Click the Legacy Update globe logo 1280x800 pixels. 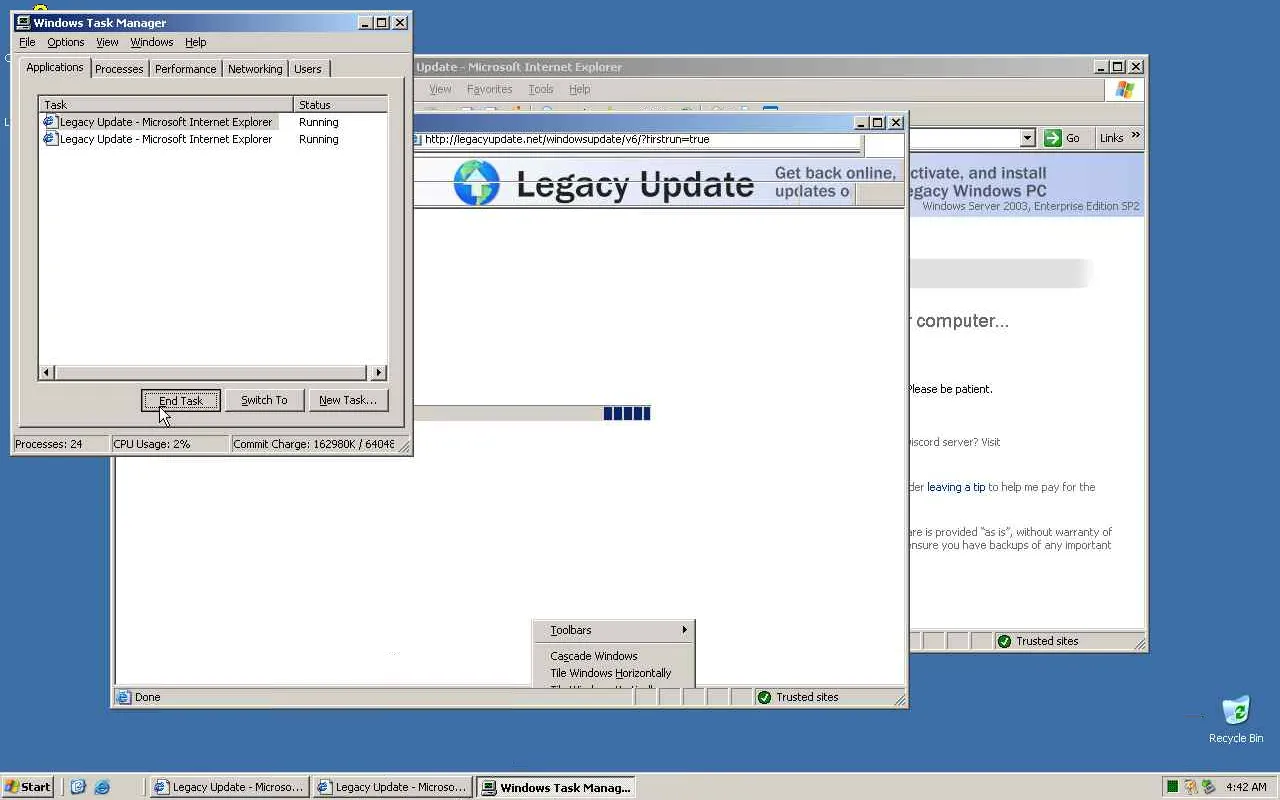(476, 183)
